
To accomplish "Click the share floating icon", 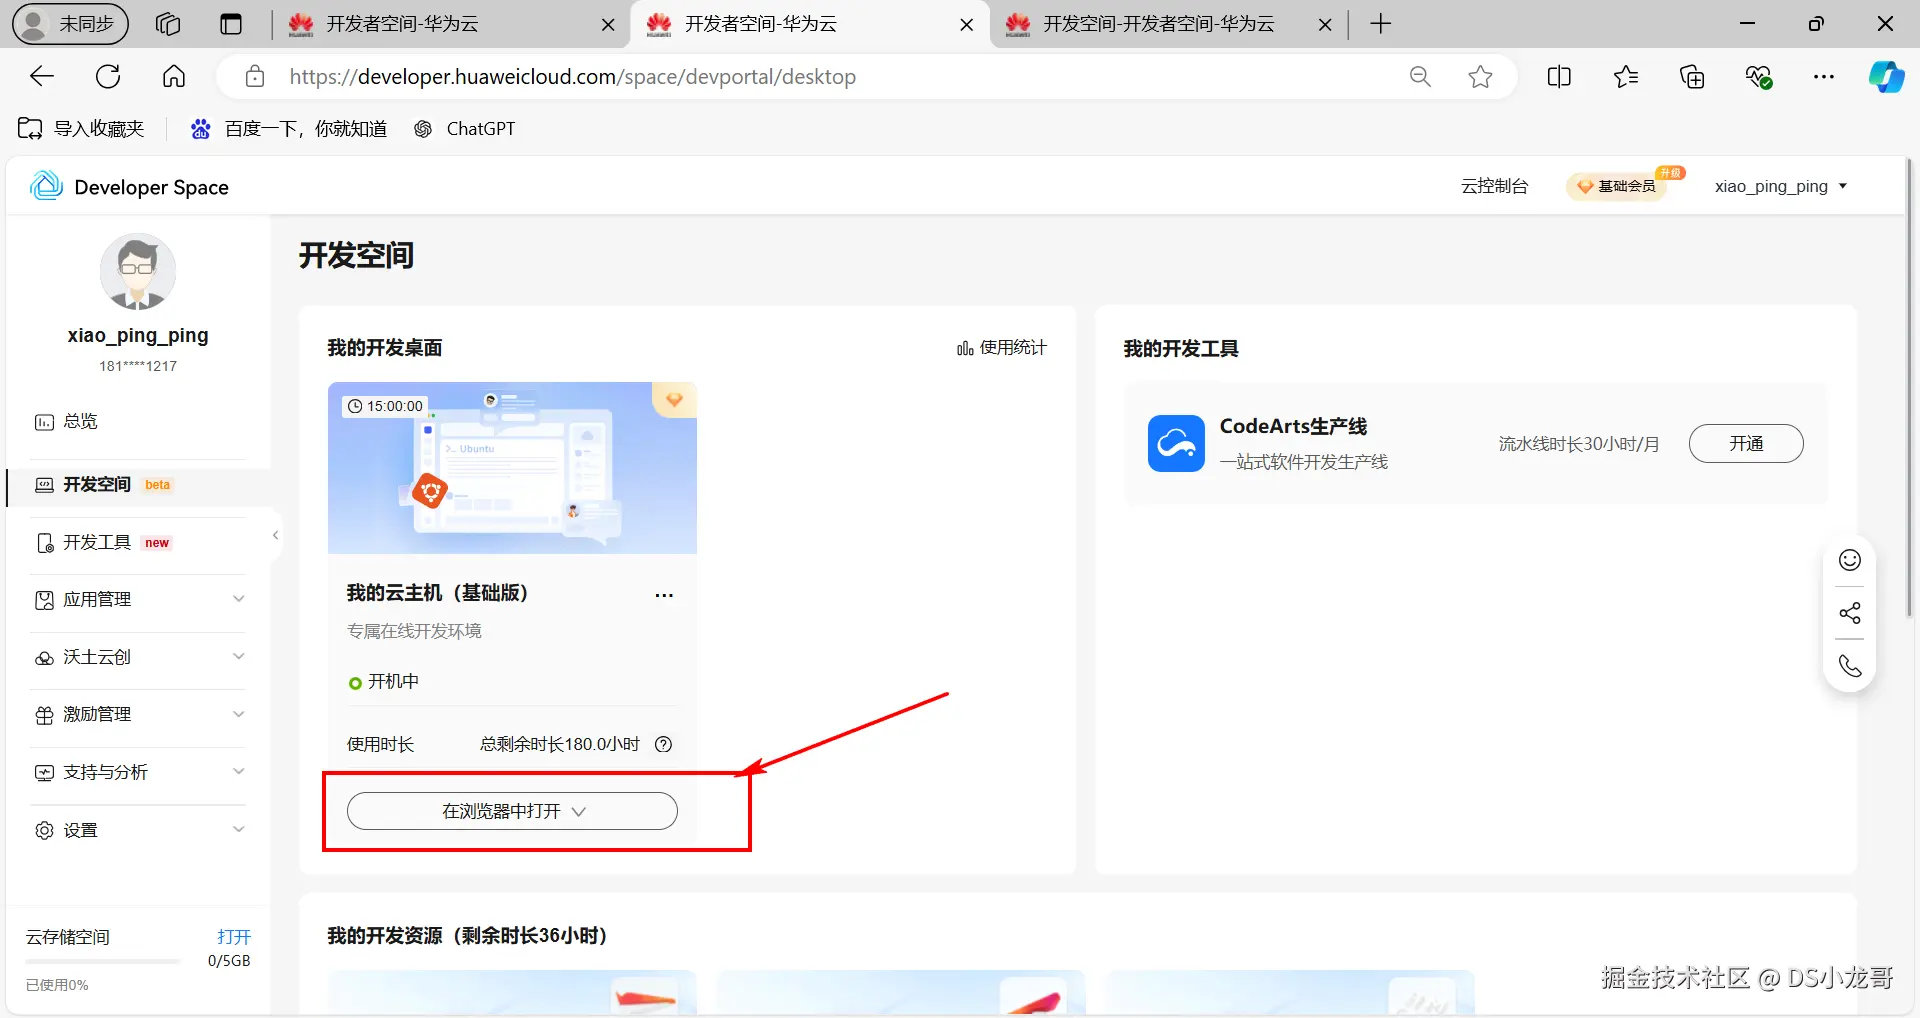I will [1850, 613].
